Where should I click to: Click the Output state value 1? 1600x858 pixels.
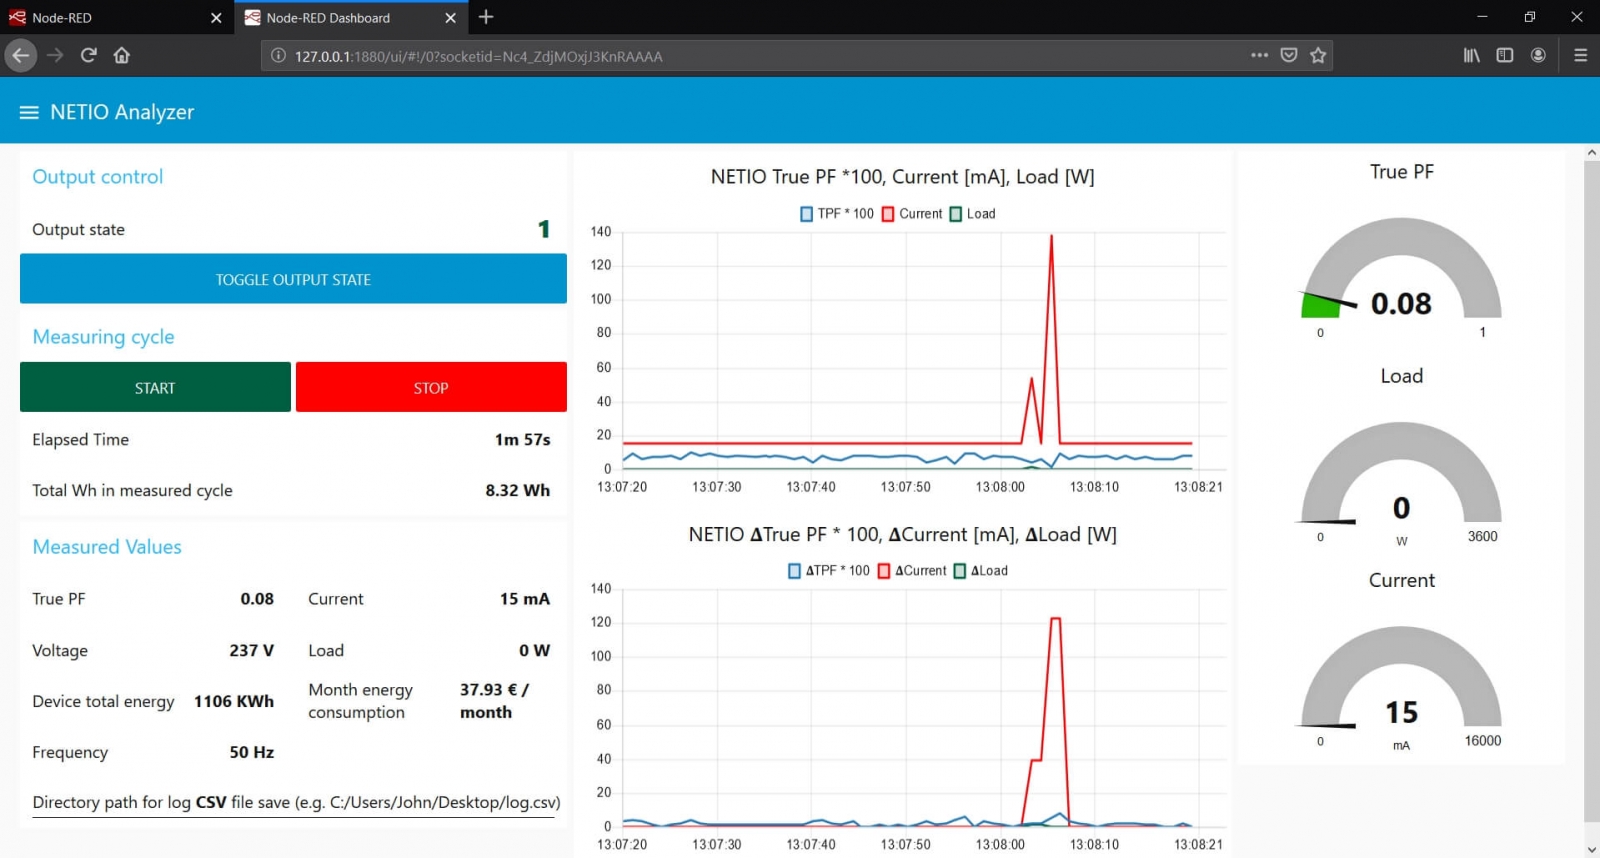[544, 229]
